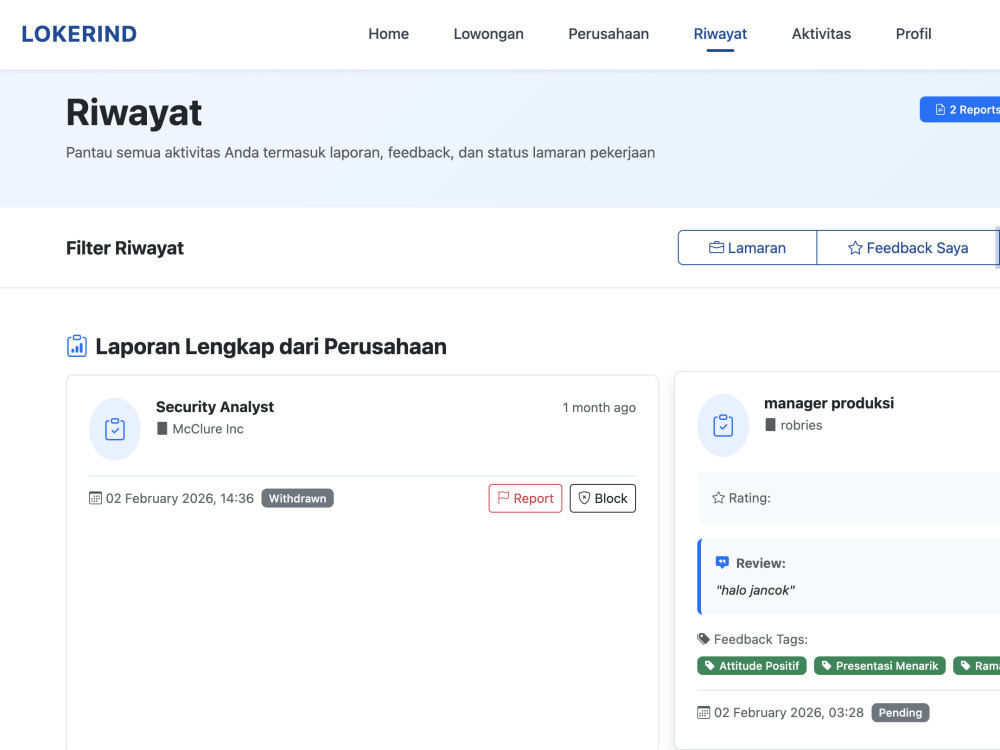Click the "halo jancok" review text
Screen dimensions: 1000x750
756,591
